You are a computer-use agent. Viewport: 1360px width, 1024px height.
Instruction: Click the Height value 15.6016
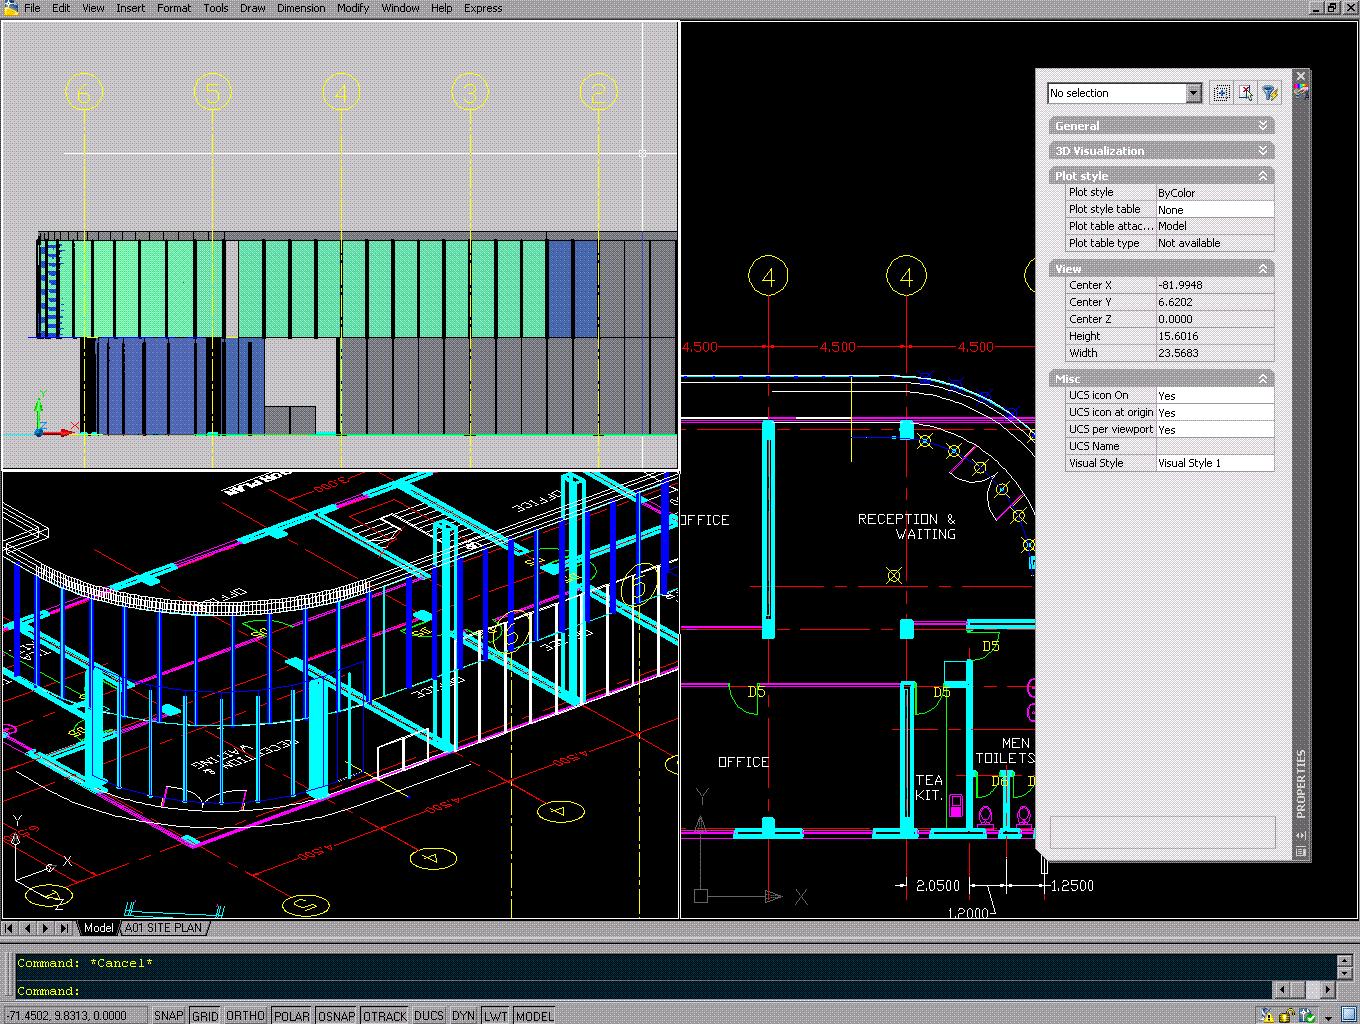coord(1215,336)
